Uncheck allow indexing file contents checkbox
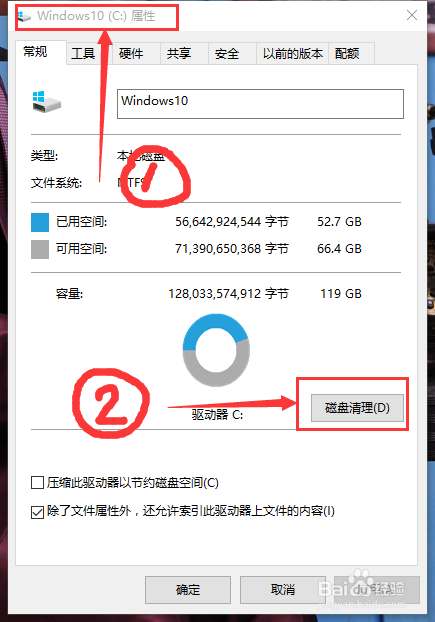 (x=37, y=512)
